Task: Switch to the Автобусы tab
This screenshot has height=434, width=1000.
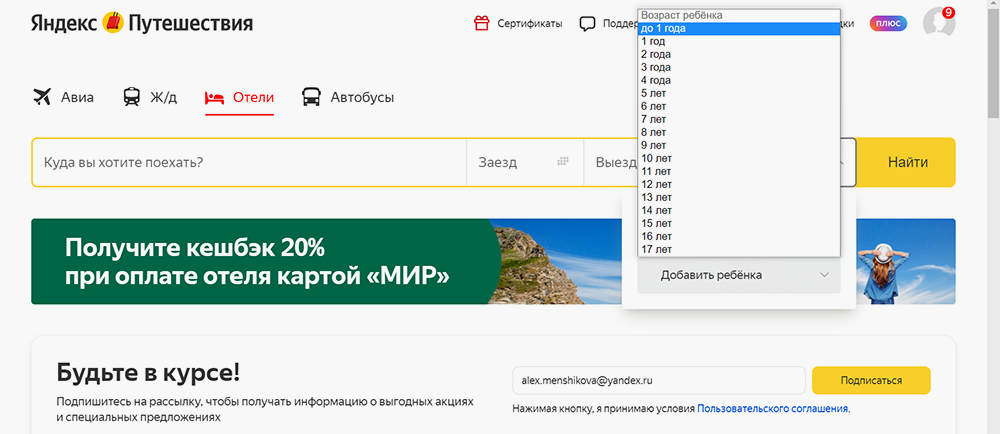Action: pyautogui.click(x=348, y=98)
